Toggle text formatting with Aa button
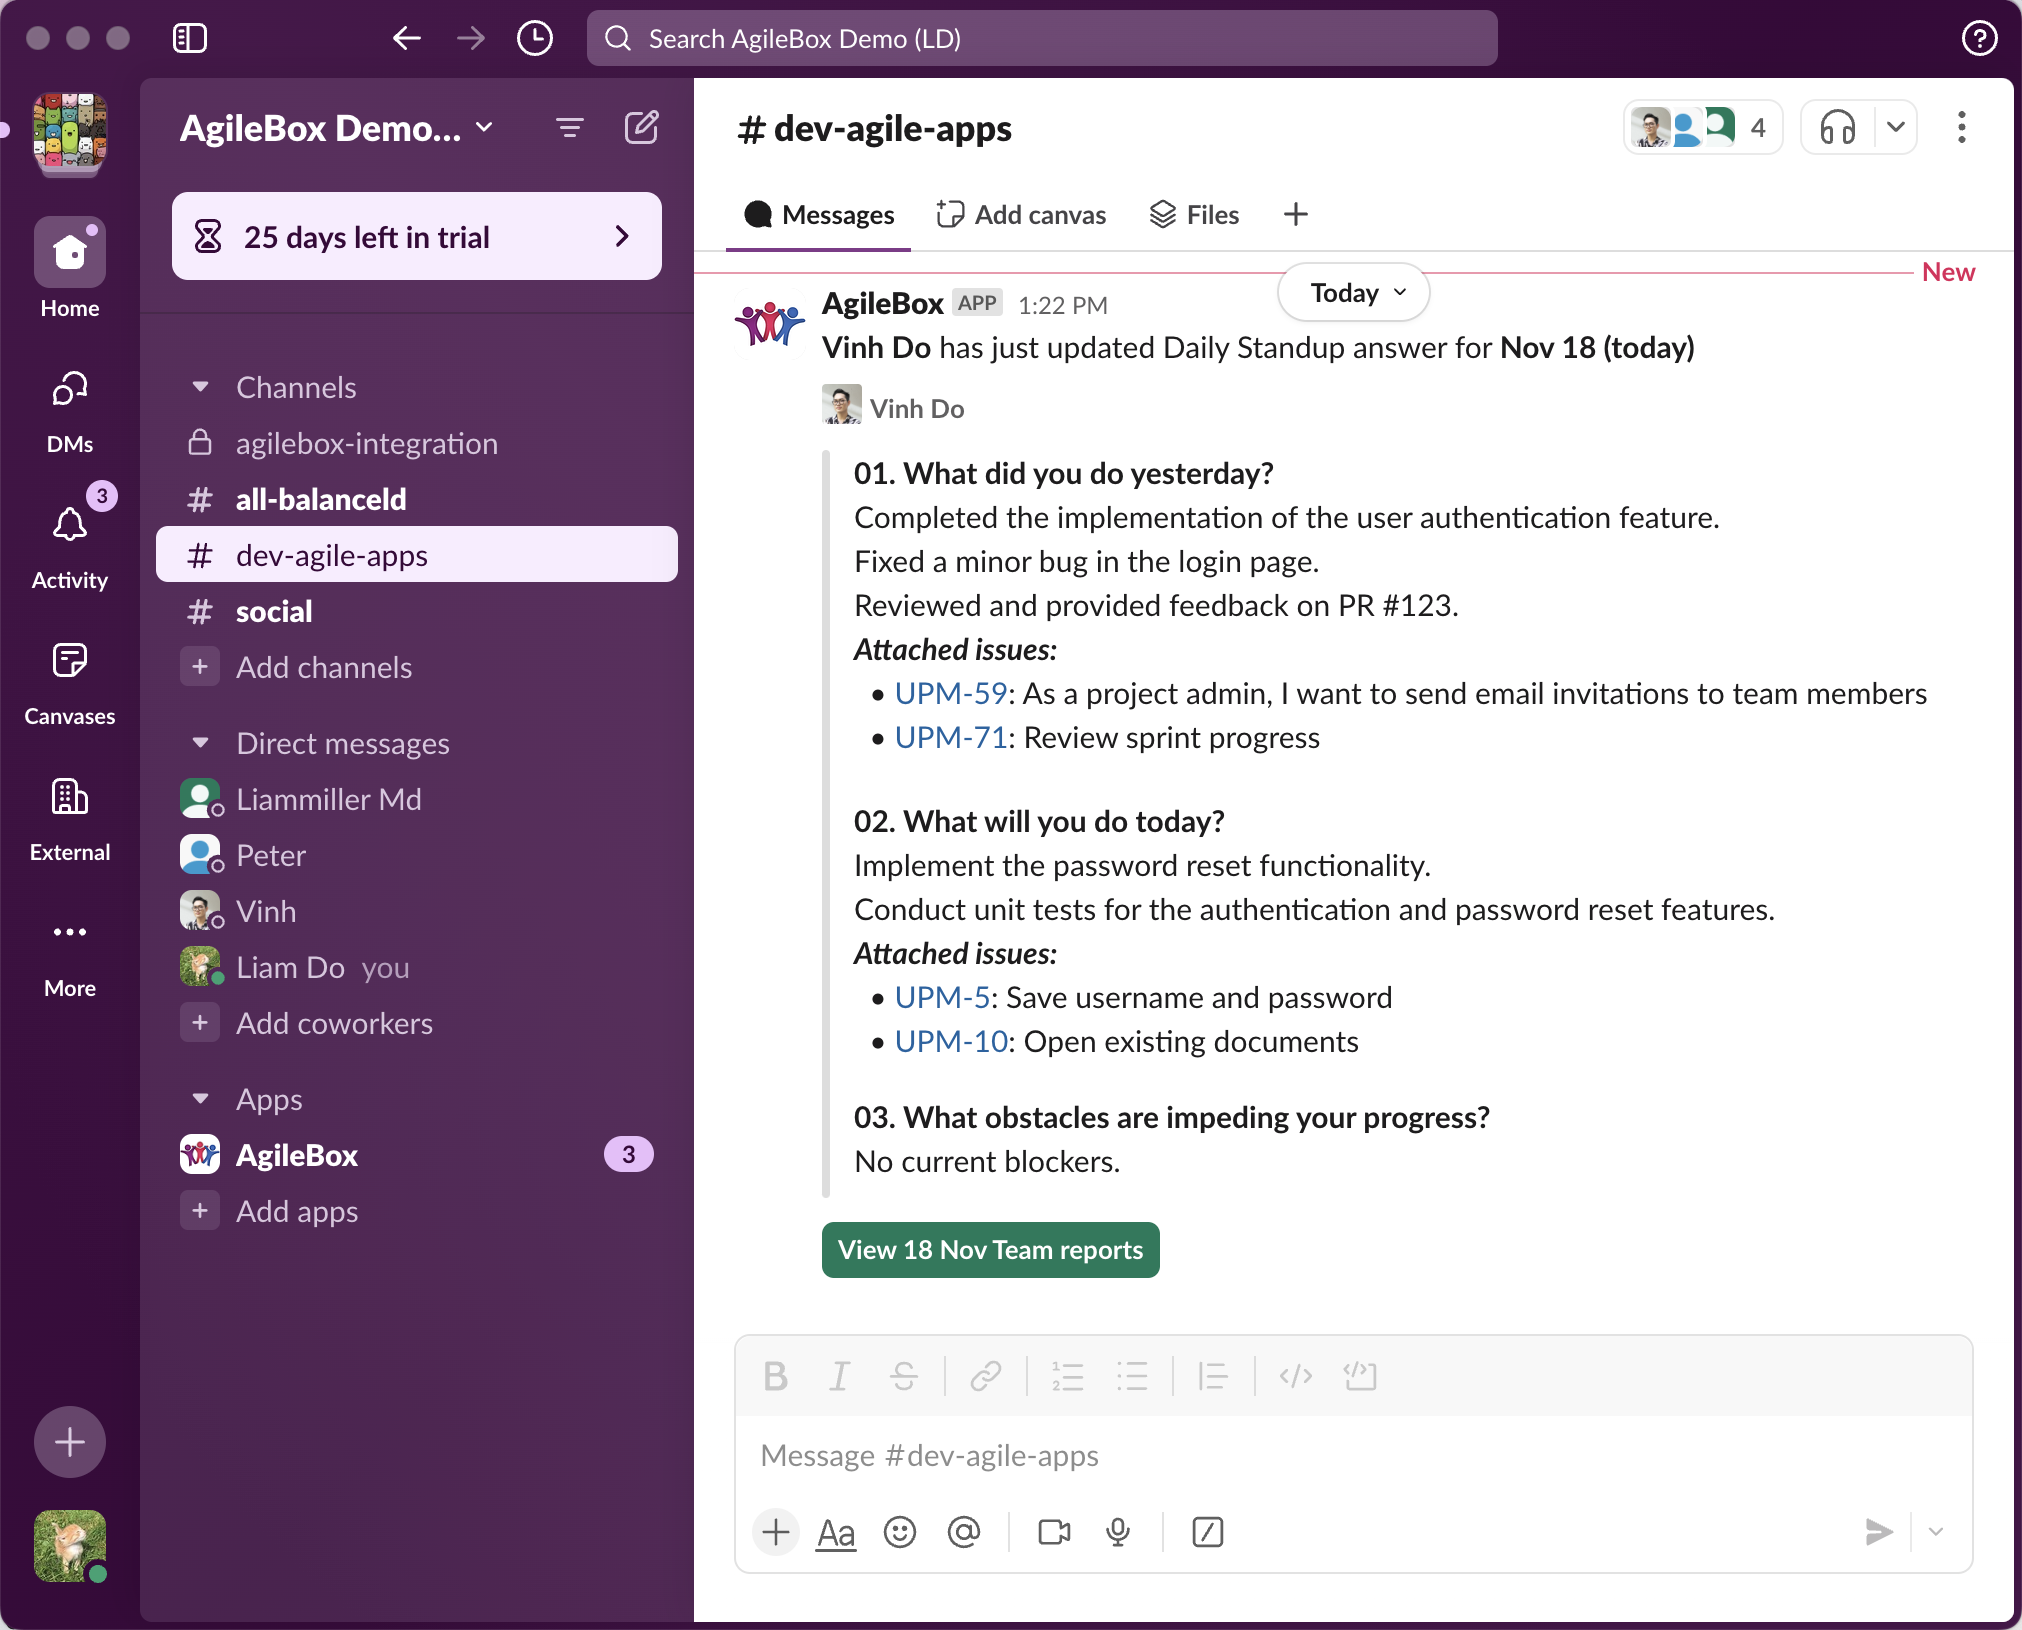The width and height of the screenshot is (2022, 1630). (x=836, y=1532)
